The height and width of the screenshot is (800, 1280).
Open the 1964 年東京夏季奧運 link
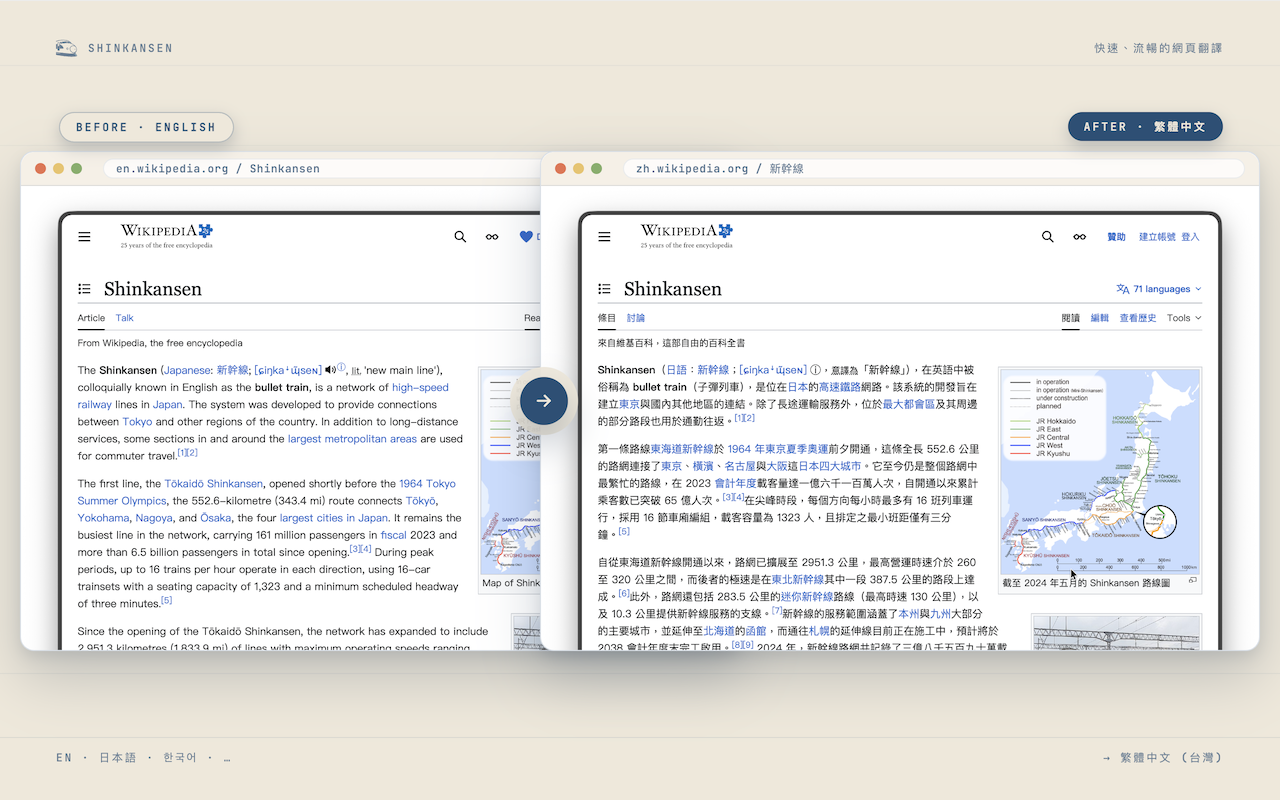[x=778, y=449]
